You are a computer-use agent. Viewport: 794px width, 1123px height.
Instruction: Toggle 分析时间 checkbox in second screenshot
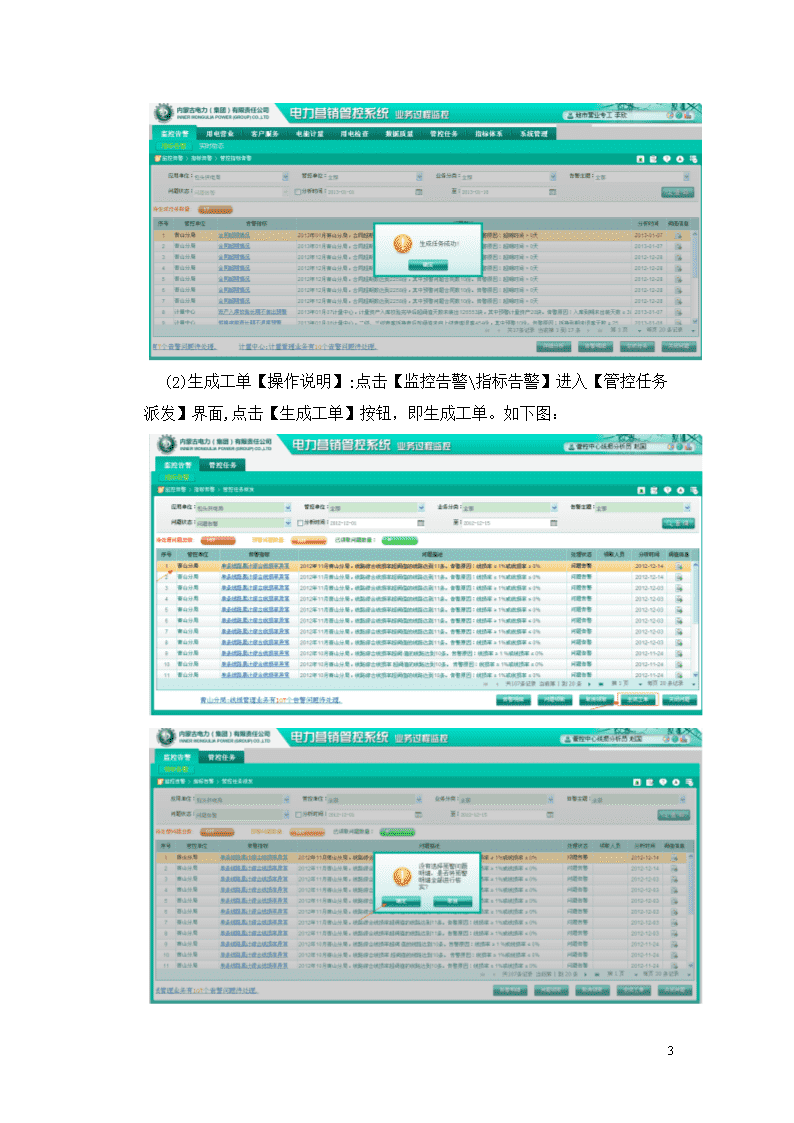(301, 523)
